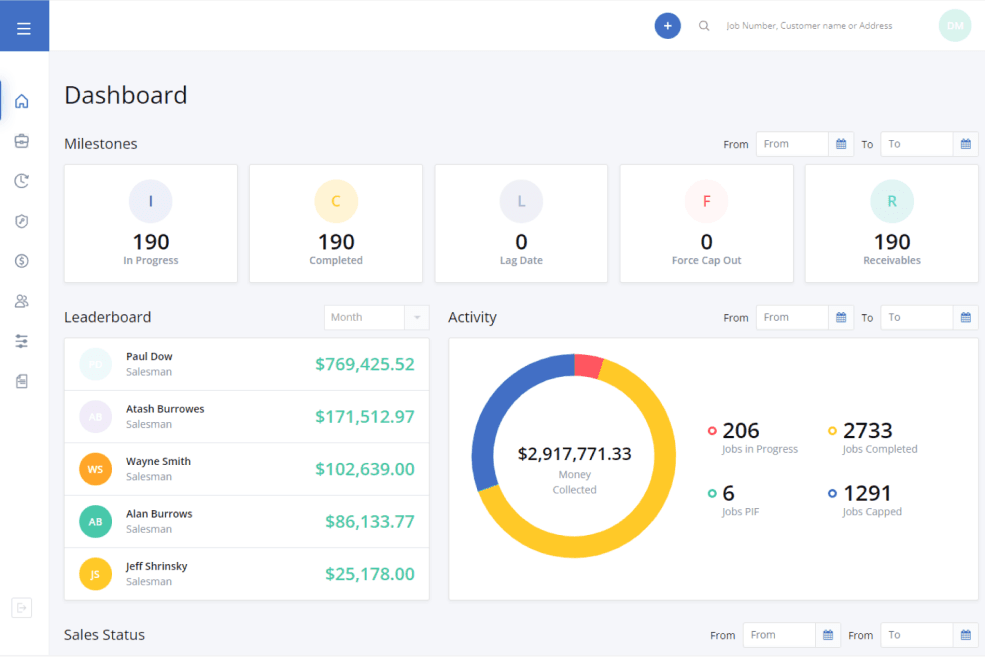985x657 pixels.
Task: Open the documents report sidebar item
Action: [22, 381]
